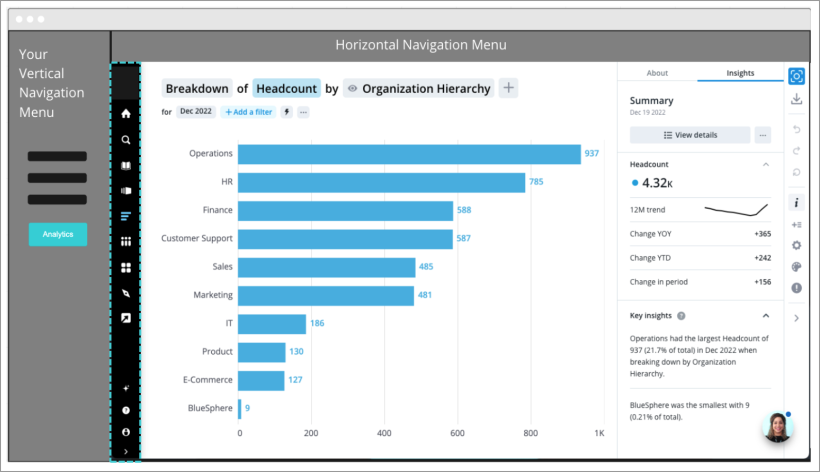This screenshot has width=820, height=472.
Task: Click the info 'i' icon in right toolbar
Action: 796,202
